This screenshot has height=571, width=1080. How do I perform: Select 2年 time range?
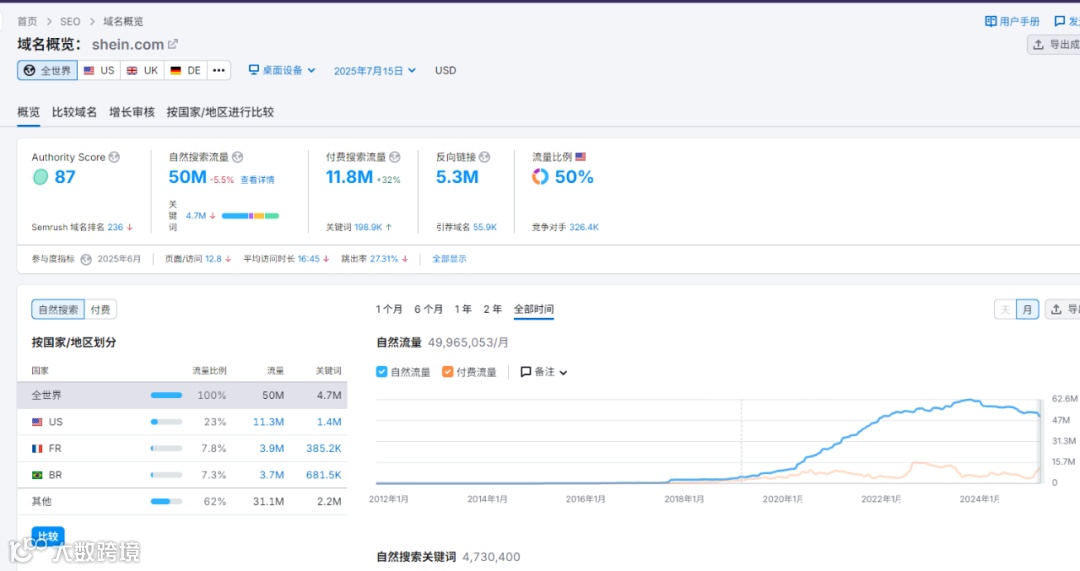[492, 309]
